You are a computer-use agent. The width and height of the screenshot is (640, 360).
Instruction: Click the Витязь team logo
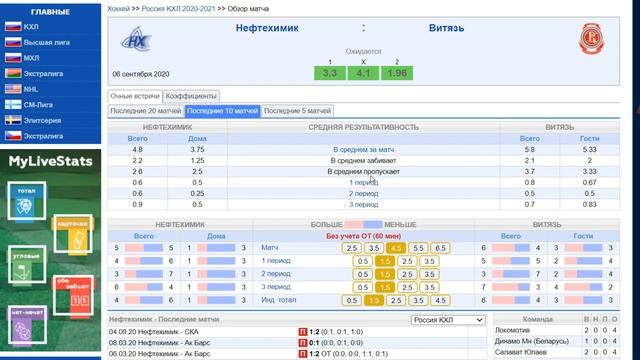(x=591, y=39)
